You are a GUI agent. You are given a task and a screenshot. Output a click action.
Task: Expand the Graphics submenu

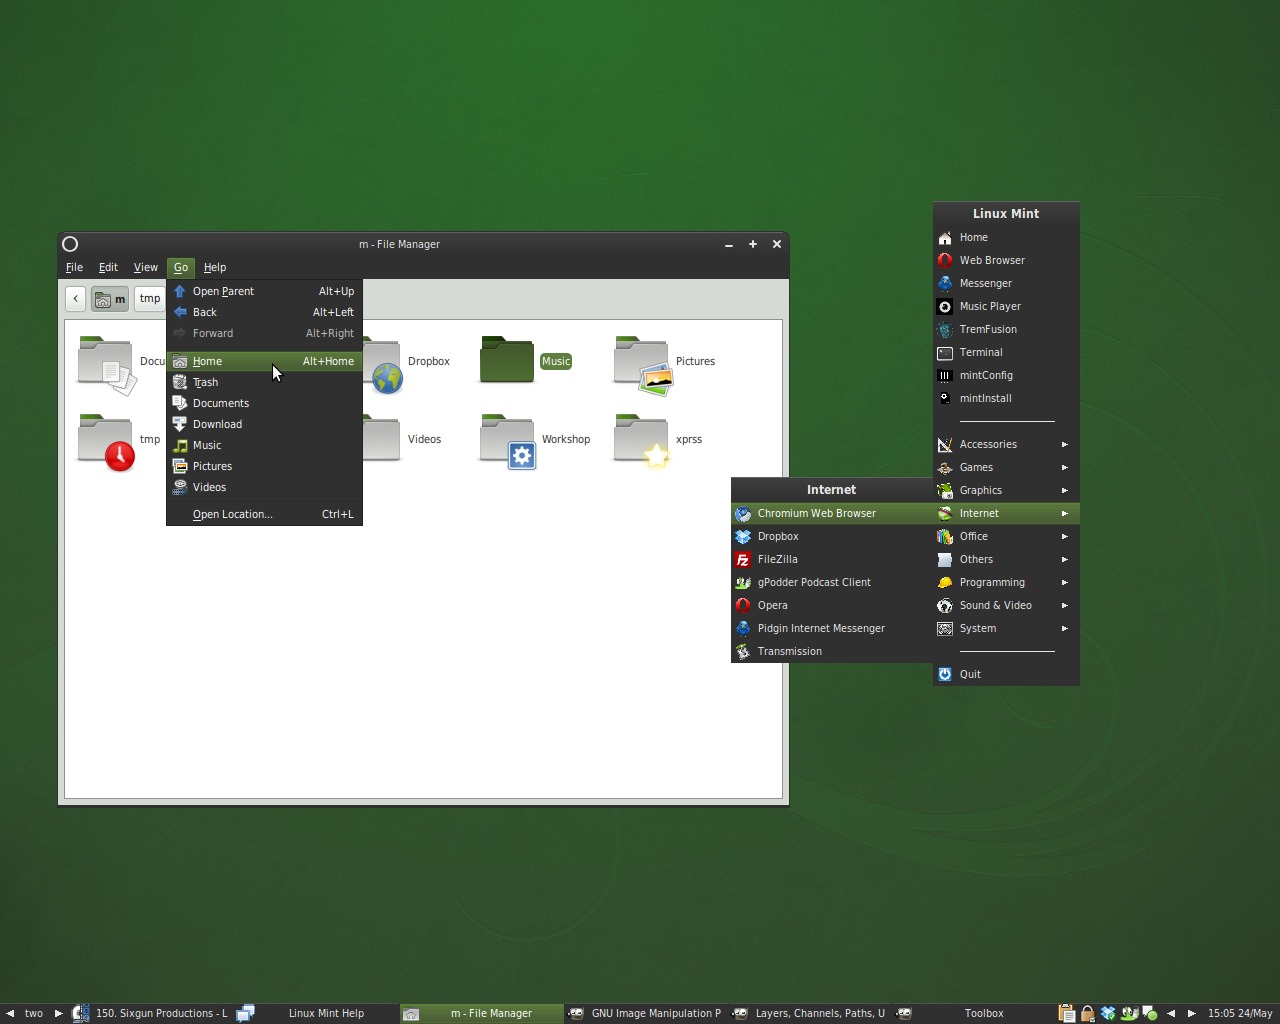1006,490
